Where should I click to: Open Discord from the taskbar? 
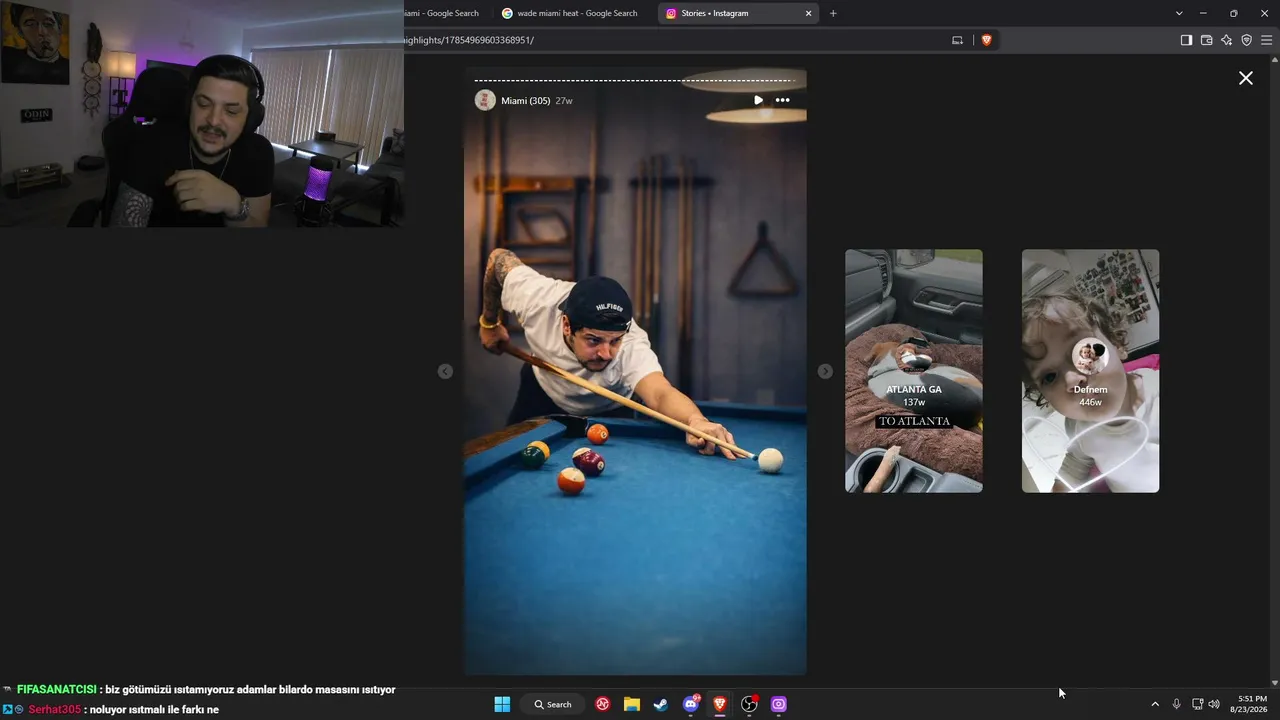tap(691, 704)
